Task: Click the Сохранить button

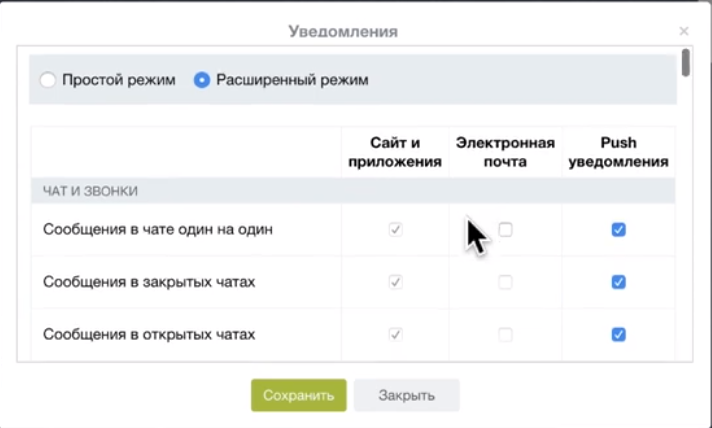Action: [298, 395]
